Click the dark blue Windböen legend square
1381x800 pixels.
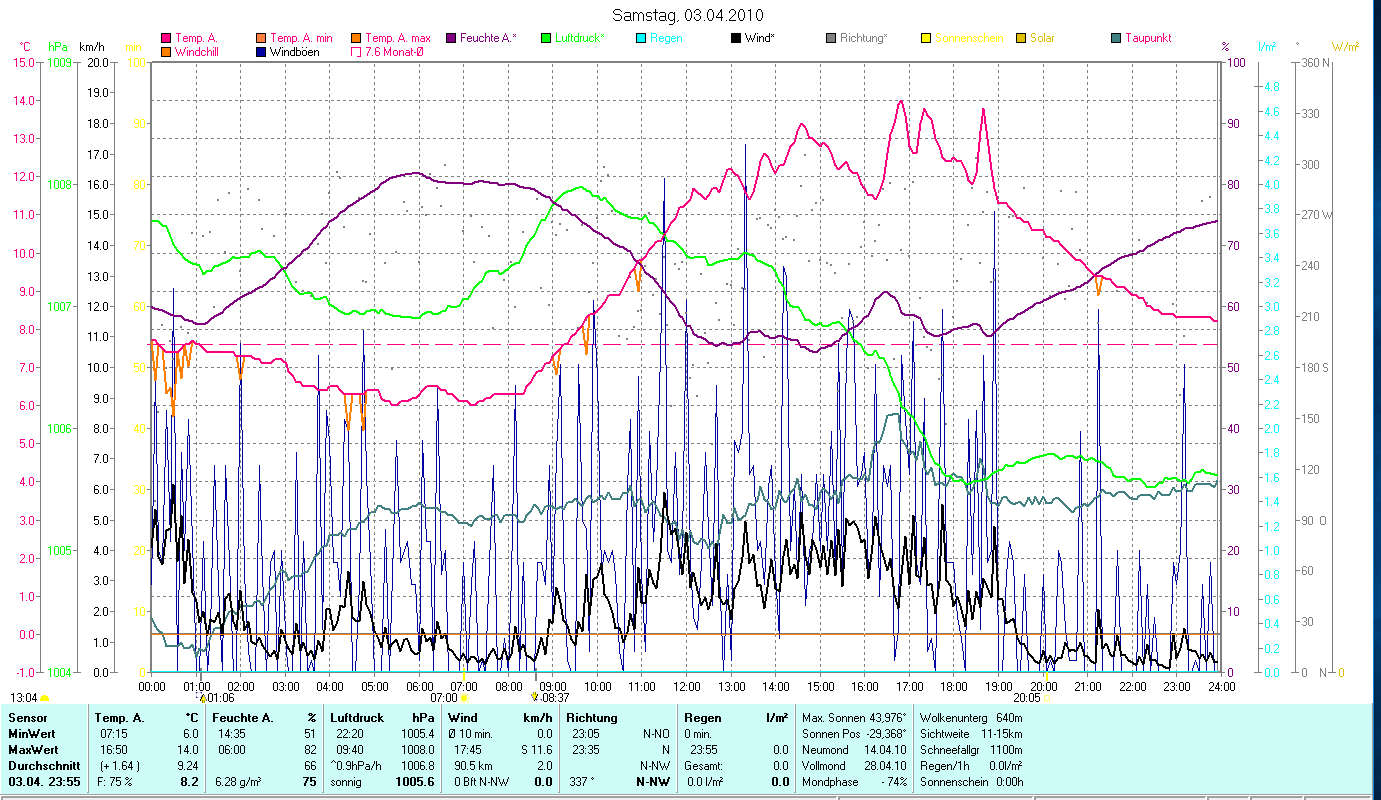260,51
